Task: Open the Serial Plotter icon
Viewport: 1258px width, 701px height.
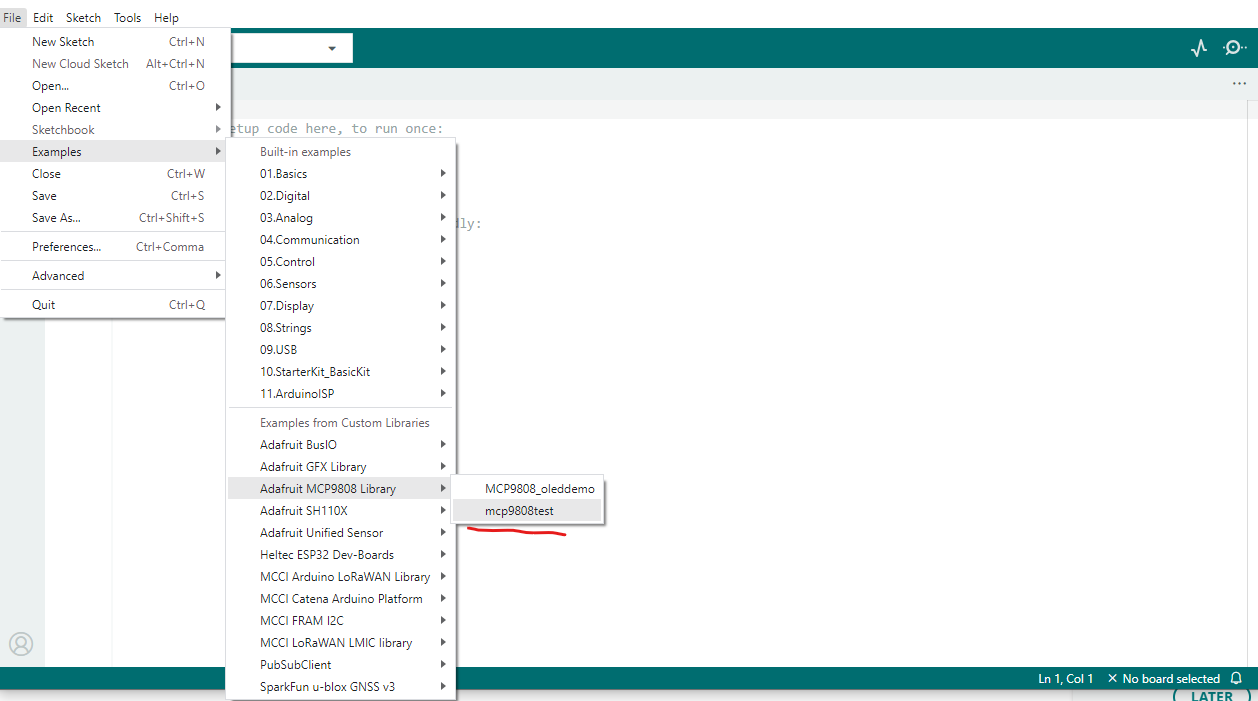Action: click(x=1199, y=48)
